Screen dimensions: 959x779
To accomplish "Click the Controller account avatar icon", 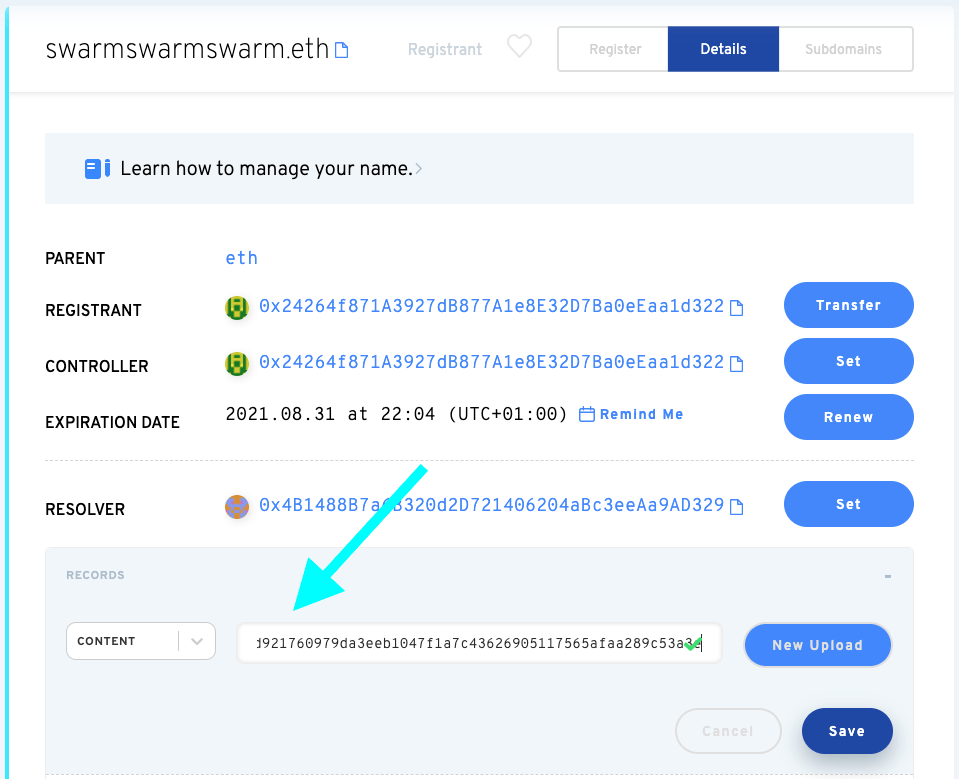I will [237, 364].
